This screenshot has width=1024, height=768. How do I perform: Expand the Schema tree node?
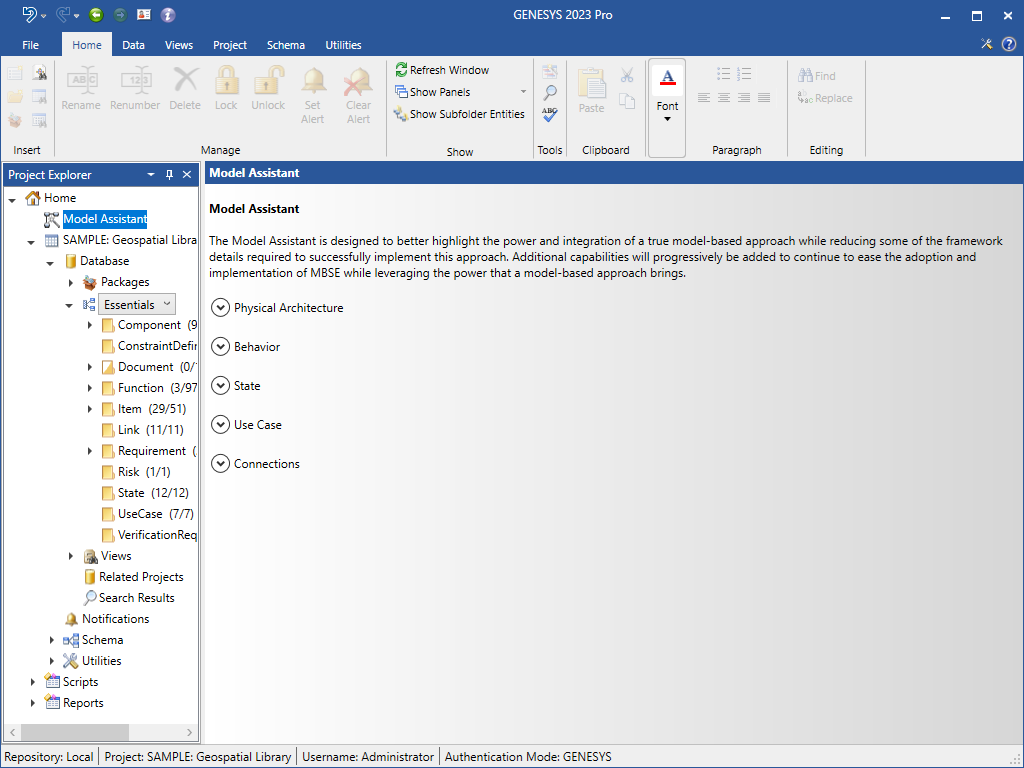click(x=52, y=640)
